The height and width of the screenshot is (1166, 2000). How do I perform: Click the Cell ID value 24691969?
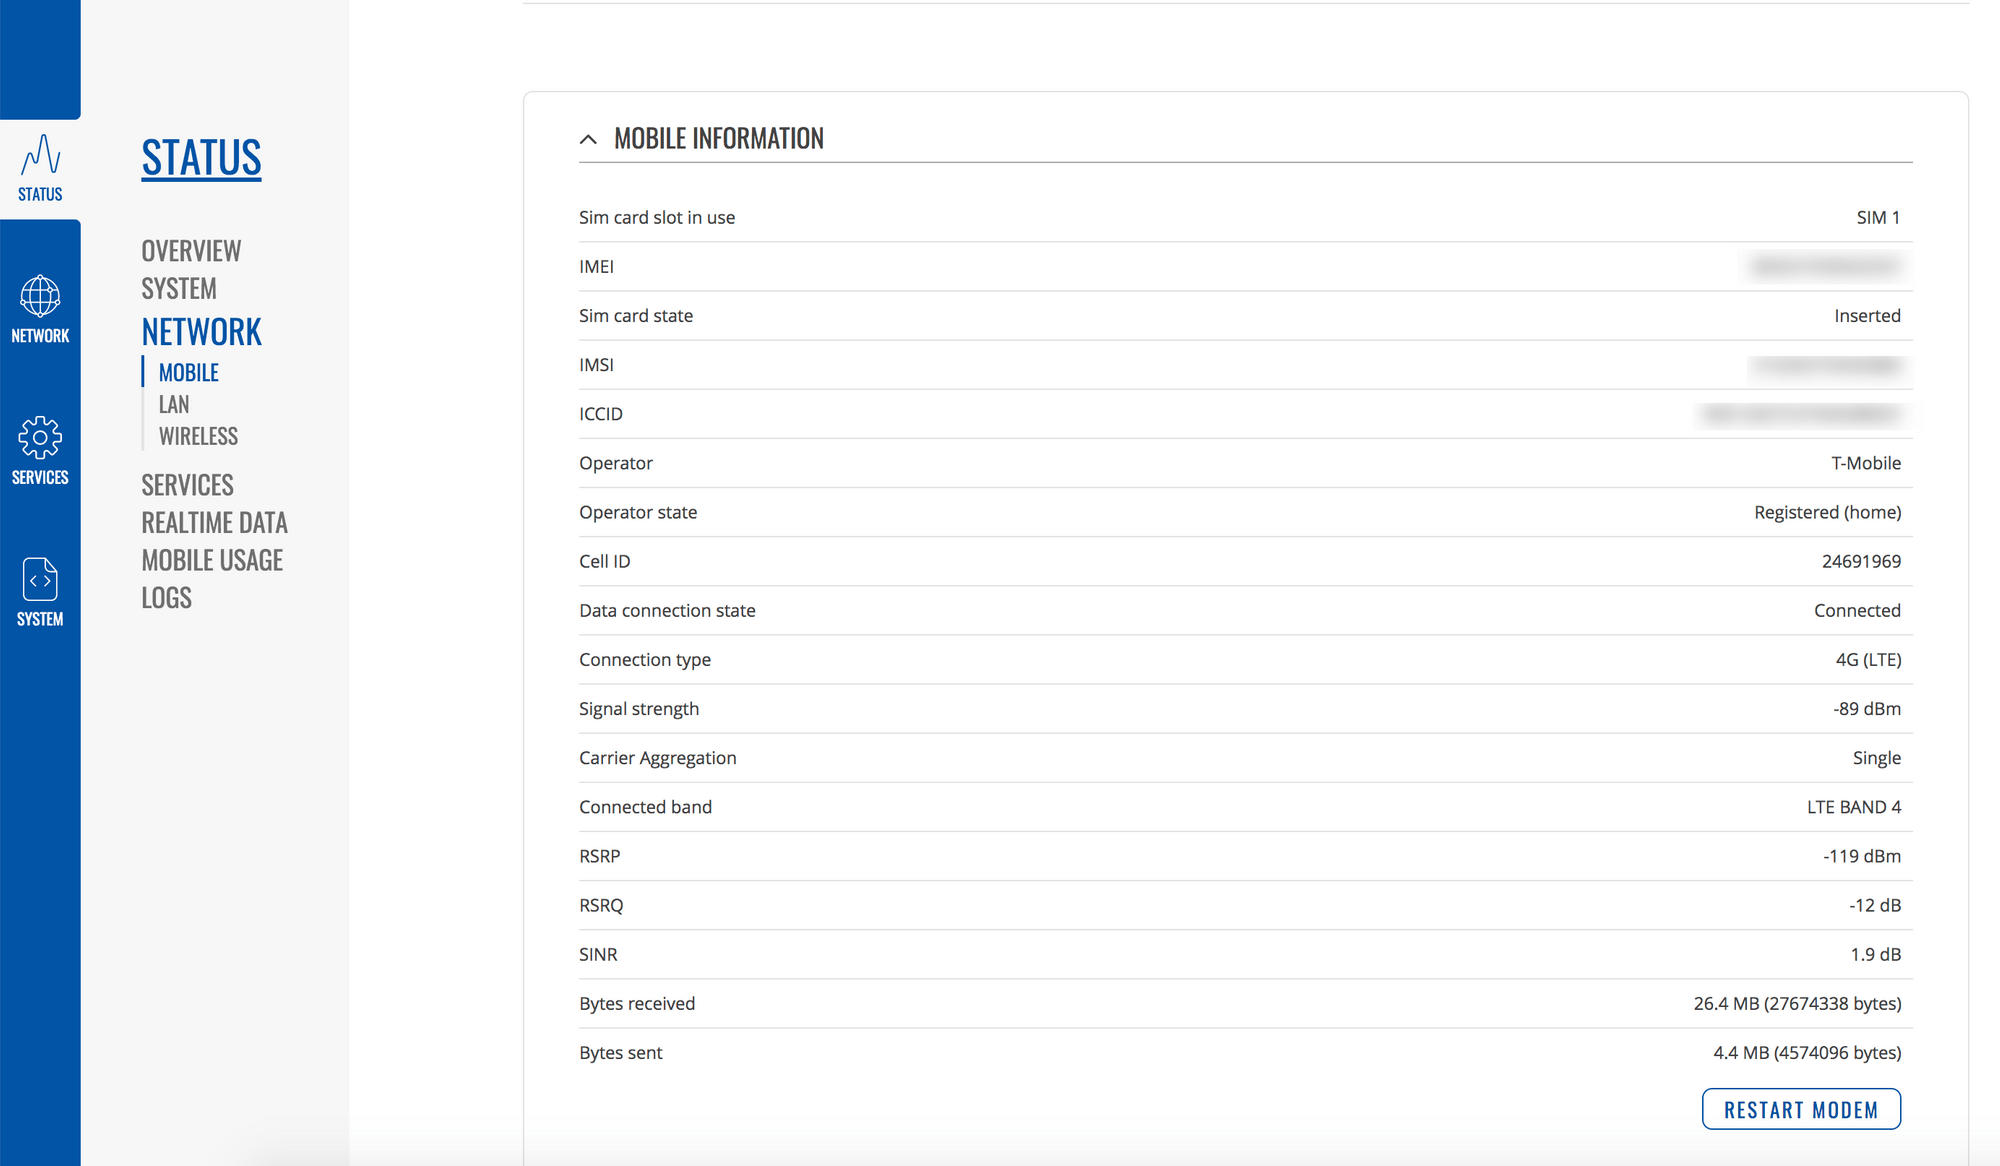click(x=1861, y=562)
